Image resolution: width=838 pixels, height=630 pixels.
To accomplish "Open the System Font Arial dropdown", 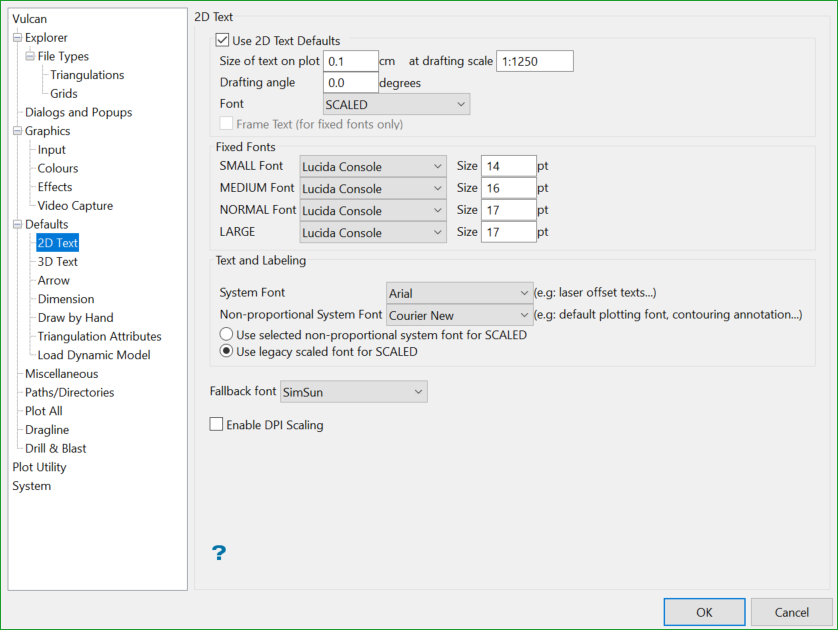I will tap(459, 293).
